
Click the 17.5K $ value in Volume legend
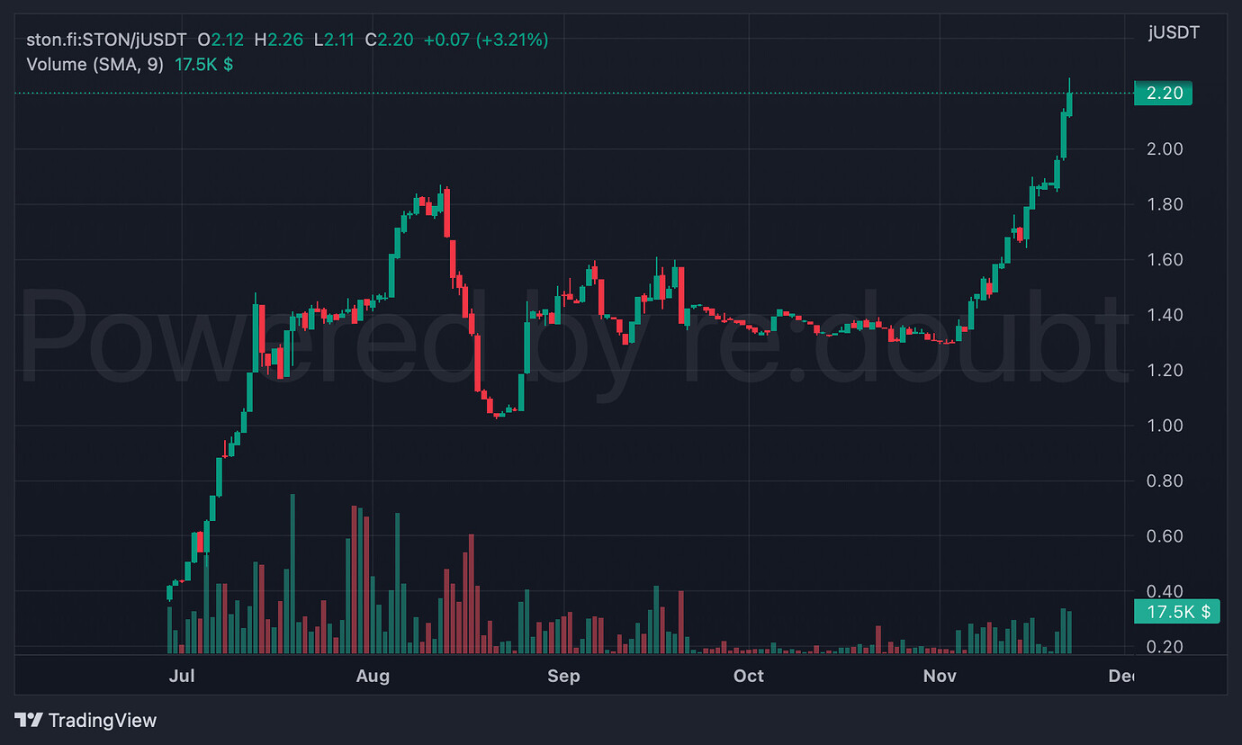coord(204,64)
